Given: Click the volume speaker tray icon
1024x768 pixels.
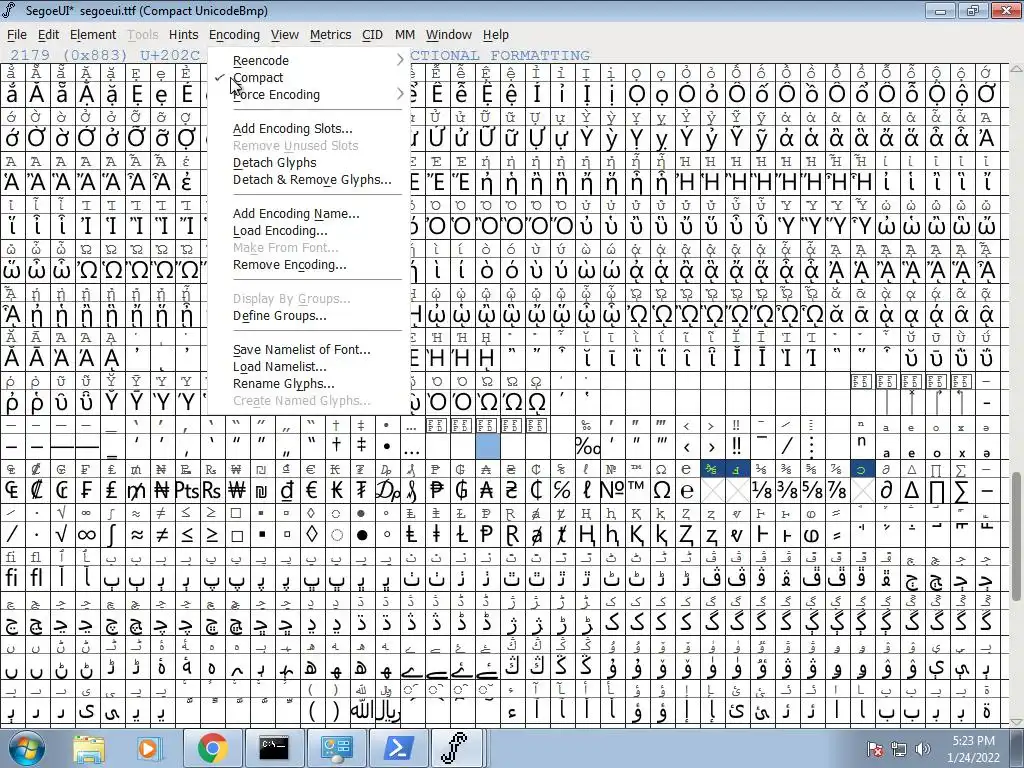Looking at the screenshot, I should coord(923,749).
